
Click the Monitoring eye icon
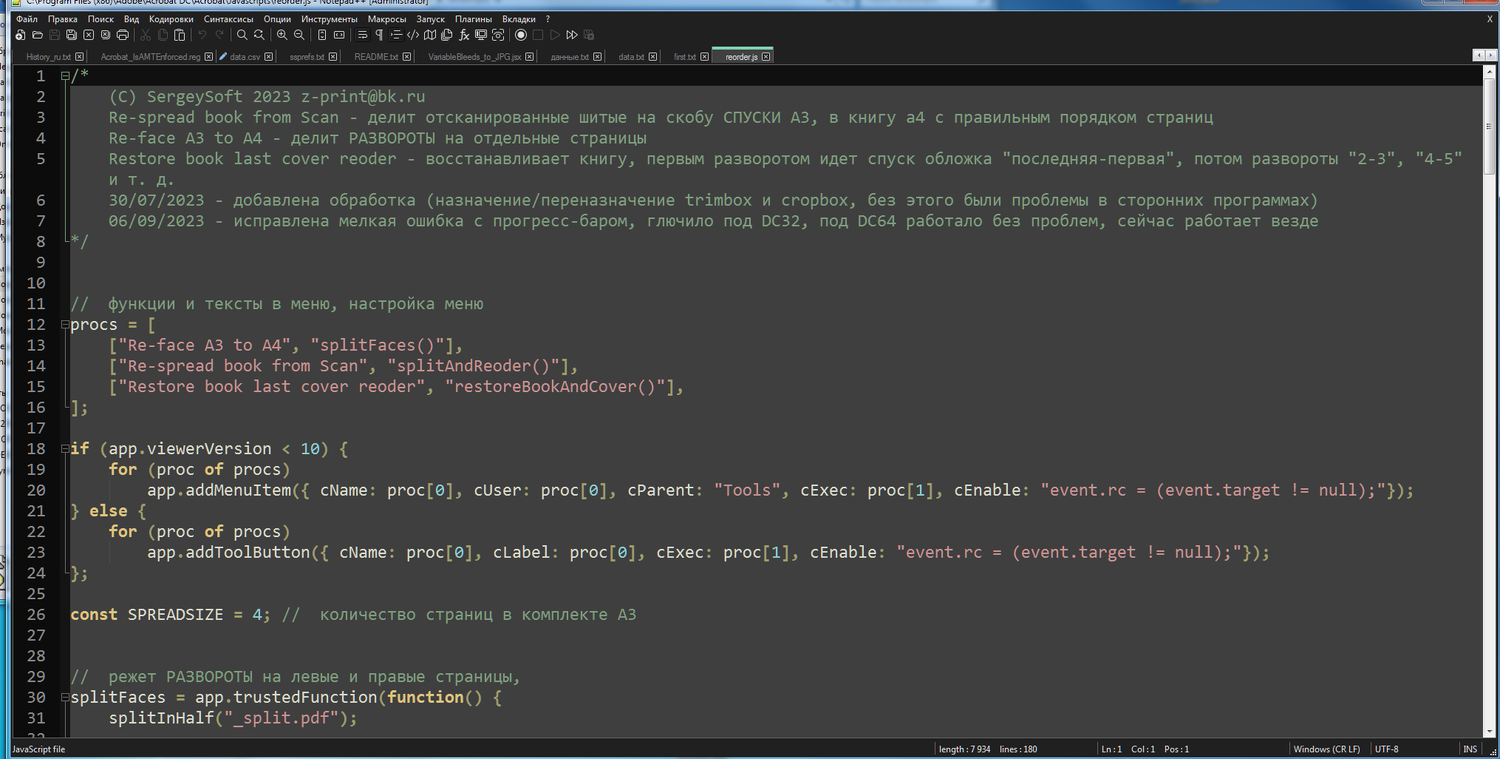(x=498, y=35)
